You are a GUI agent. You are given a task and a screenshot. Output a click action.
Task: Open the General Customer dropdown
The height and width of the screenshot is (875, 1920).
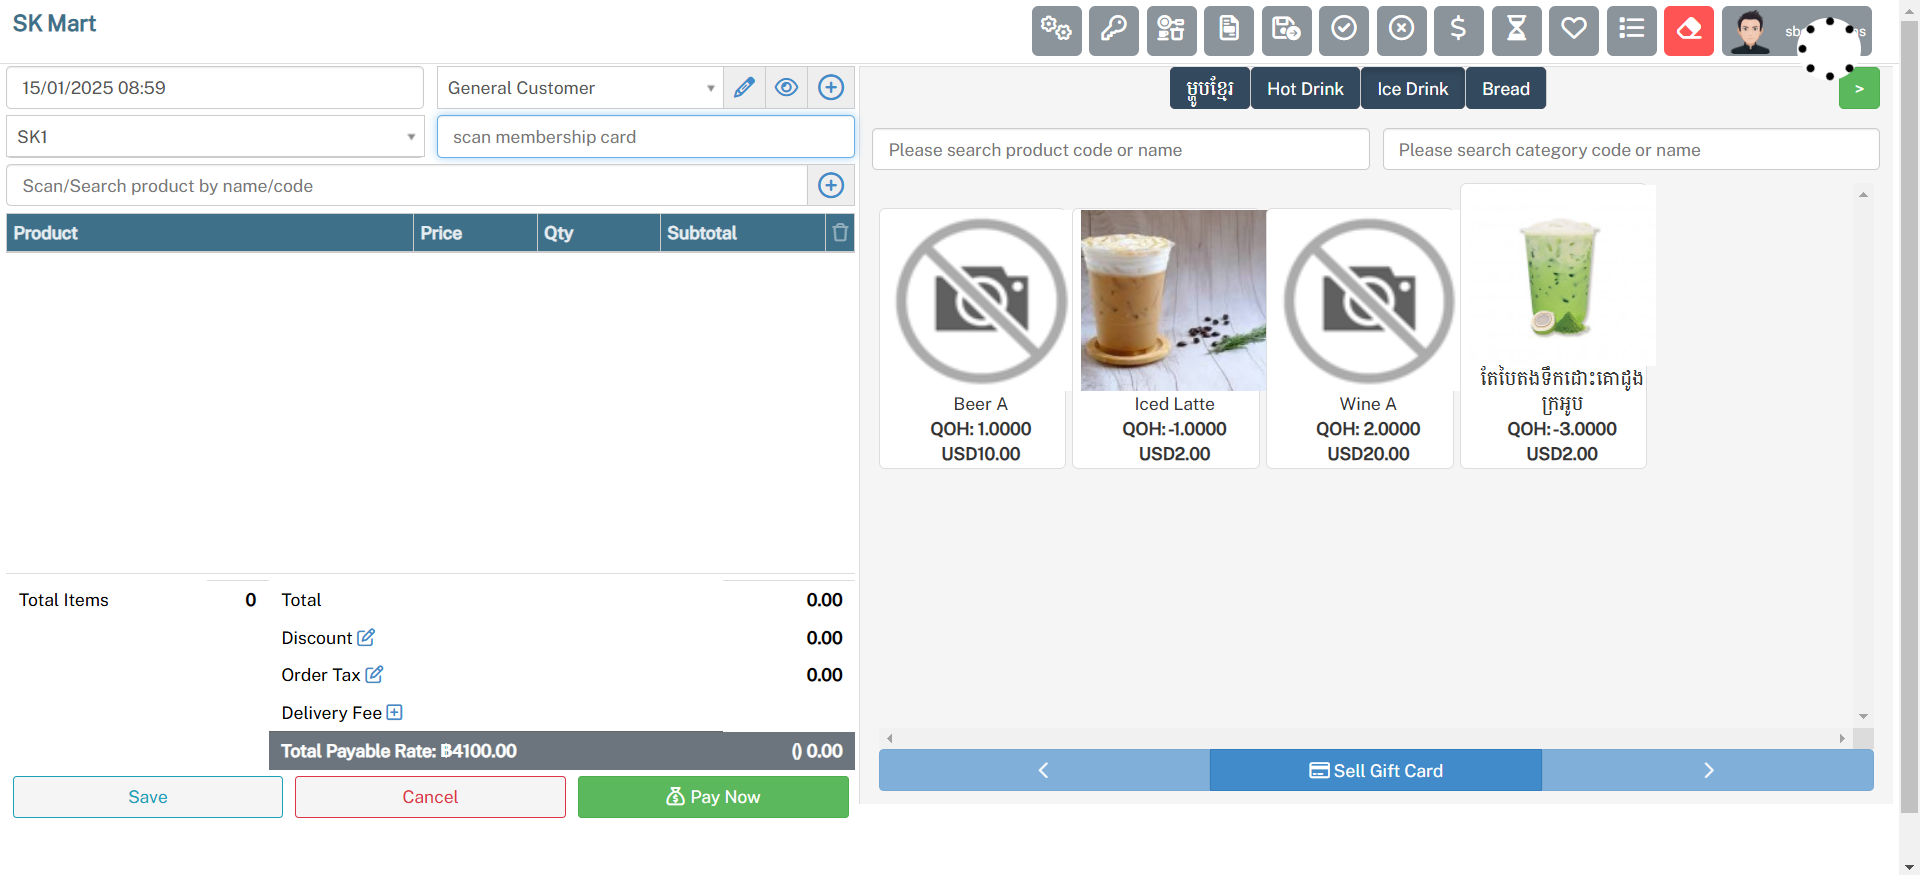coord(580,88)
